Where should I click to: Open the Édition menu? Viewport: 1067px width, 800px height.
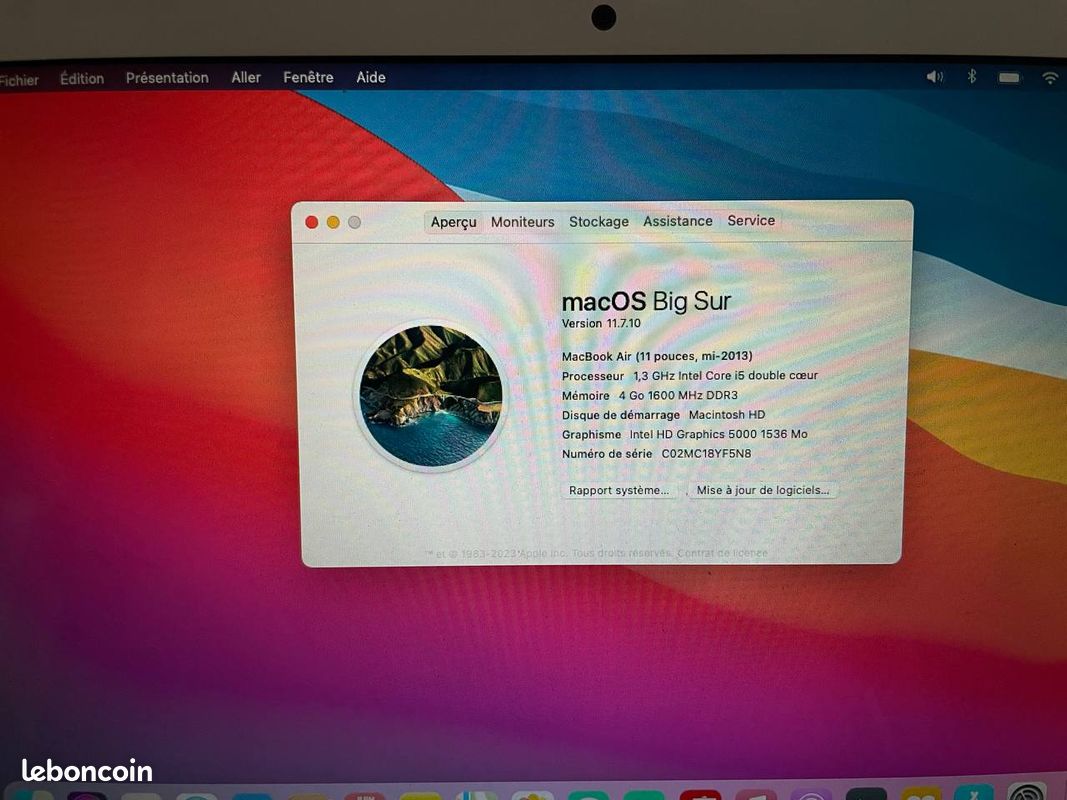(x=82, y=78)
